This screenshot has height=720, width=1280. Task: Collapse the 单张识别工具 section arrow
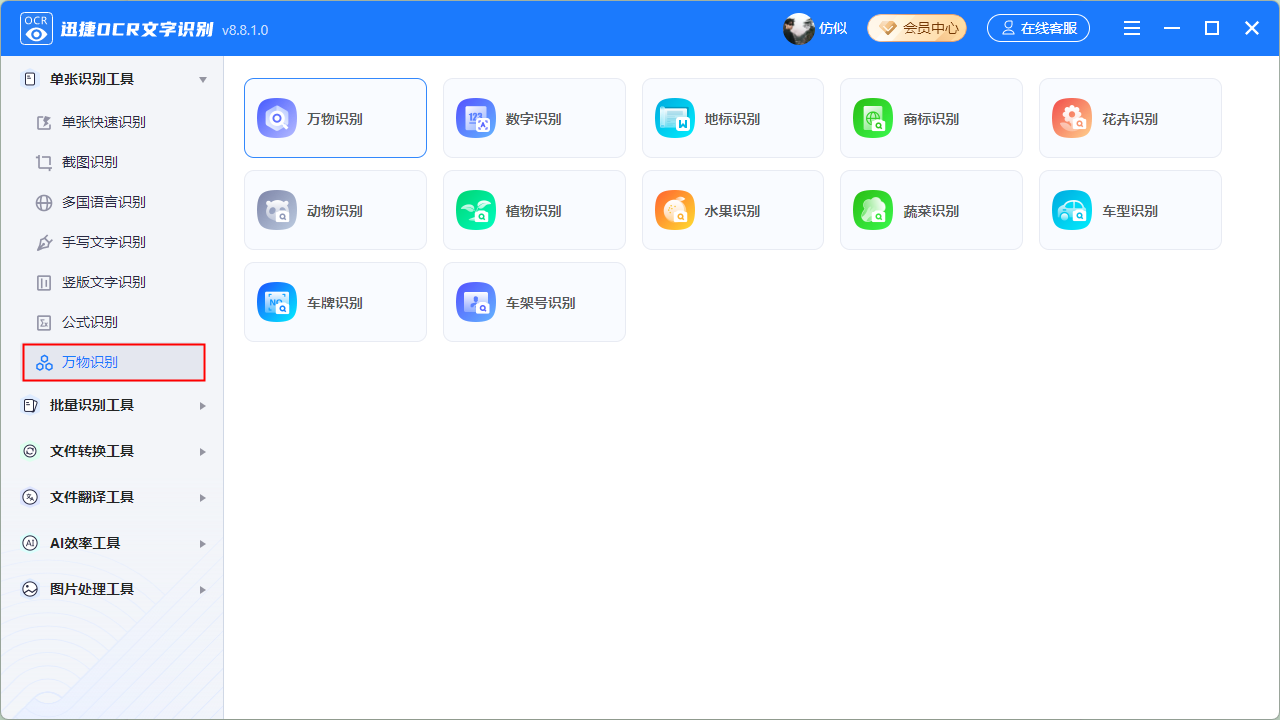coord(203,79)
